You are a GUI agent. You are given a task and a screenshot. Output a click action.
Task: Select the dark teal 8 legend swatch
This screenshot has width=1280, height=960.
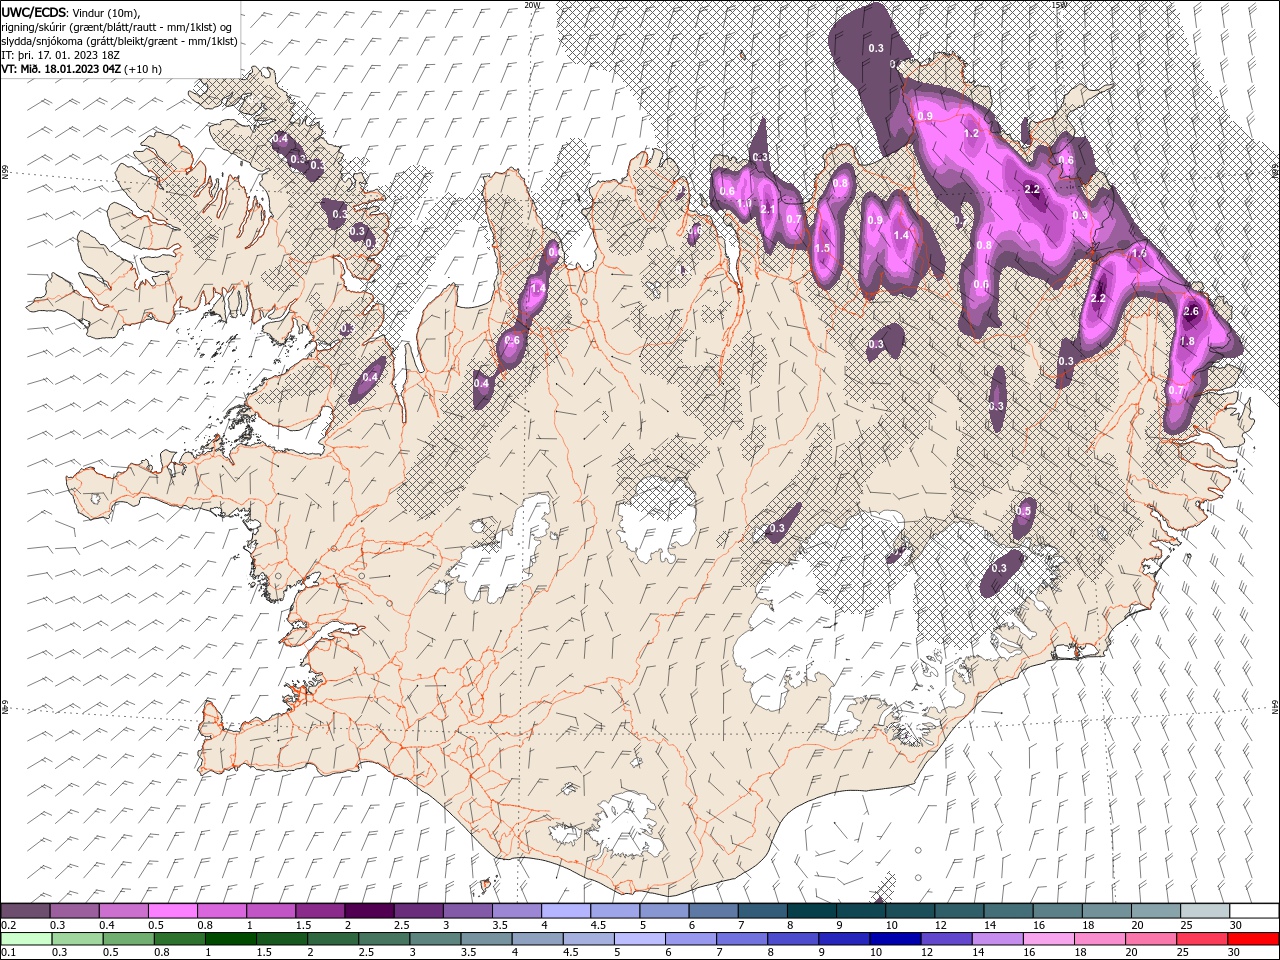point(811,911)
